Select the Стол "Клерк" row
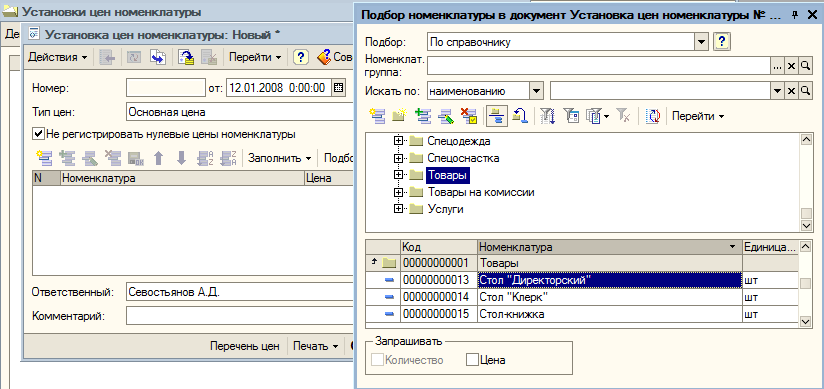 [582, 298]
